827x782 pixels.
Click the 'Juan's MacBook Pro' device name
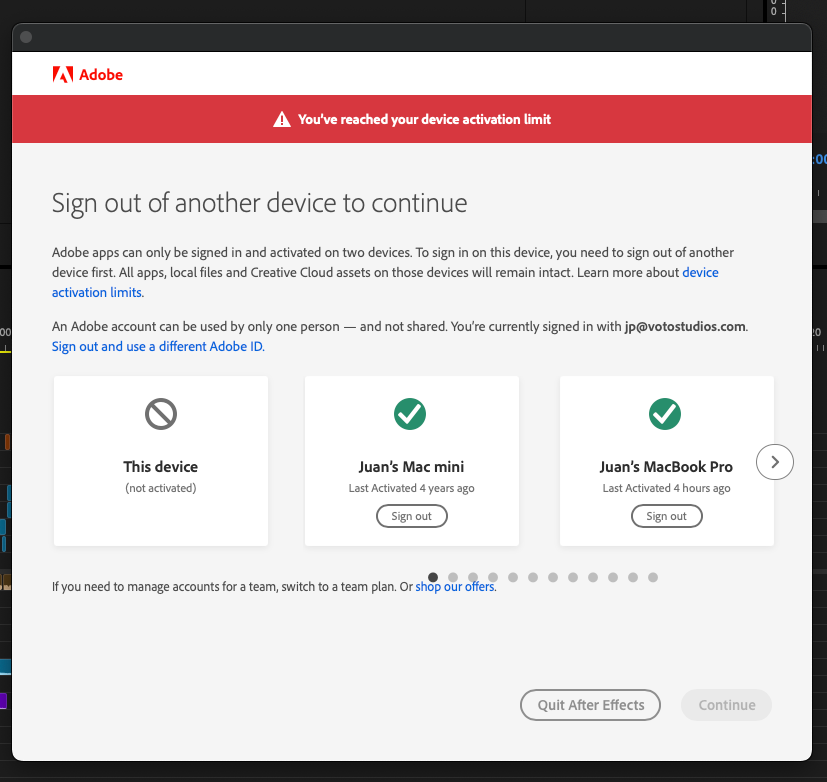pos(666,467)
